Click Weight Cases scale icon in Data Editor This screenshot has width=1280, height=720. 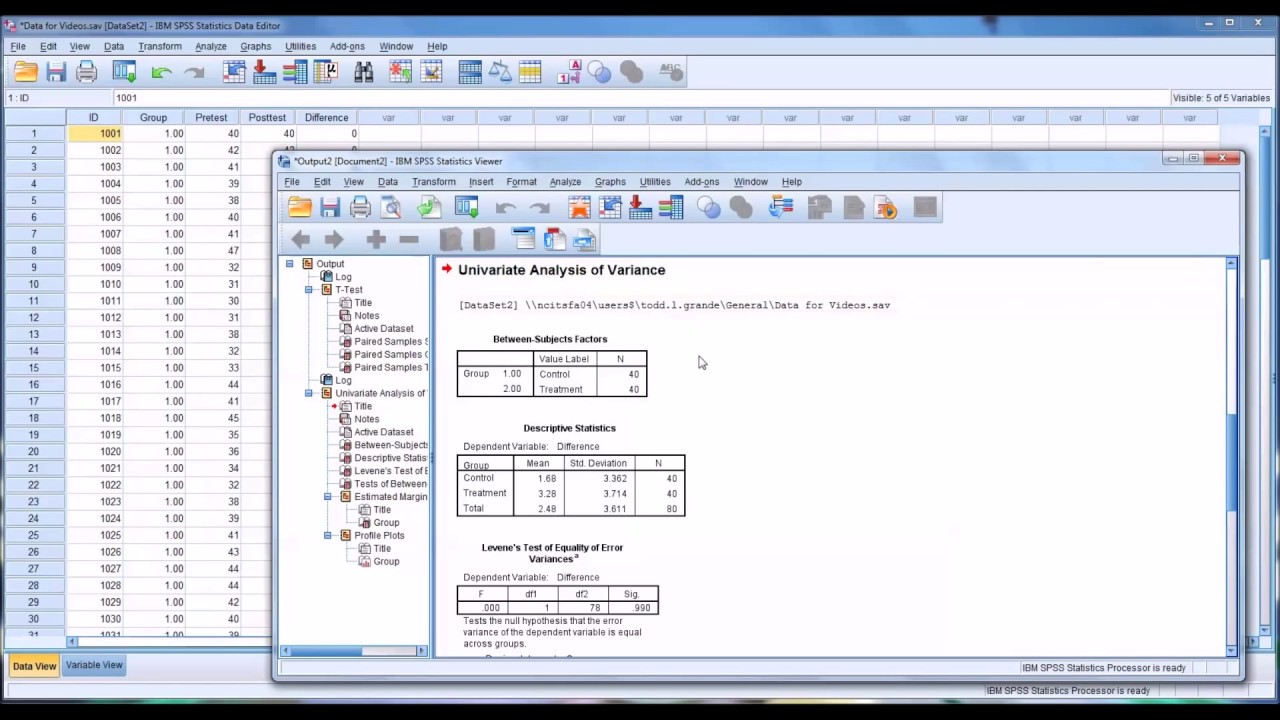[500, 71]
